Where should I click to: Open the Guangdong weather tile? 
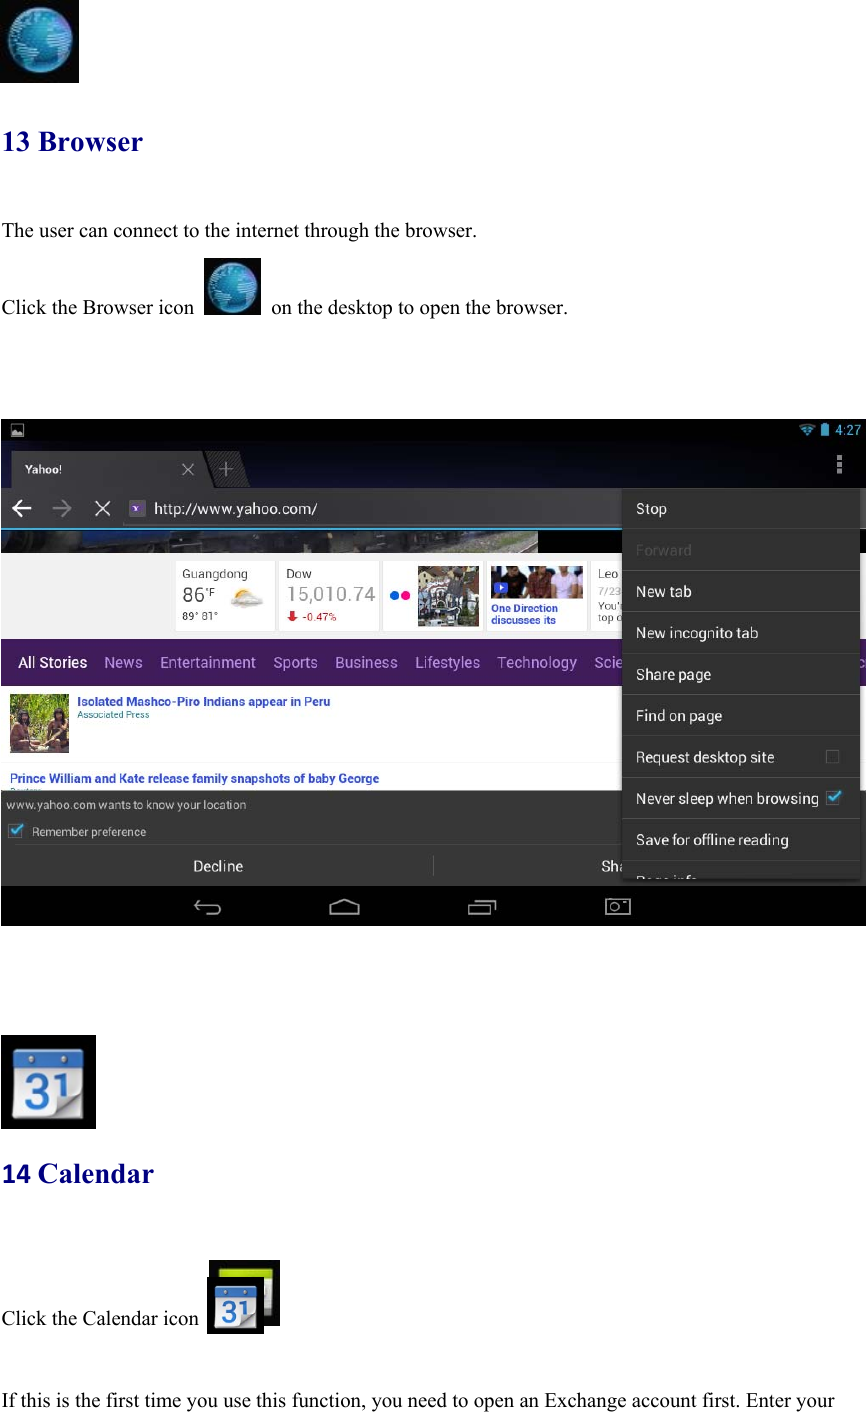pos(225,595)
